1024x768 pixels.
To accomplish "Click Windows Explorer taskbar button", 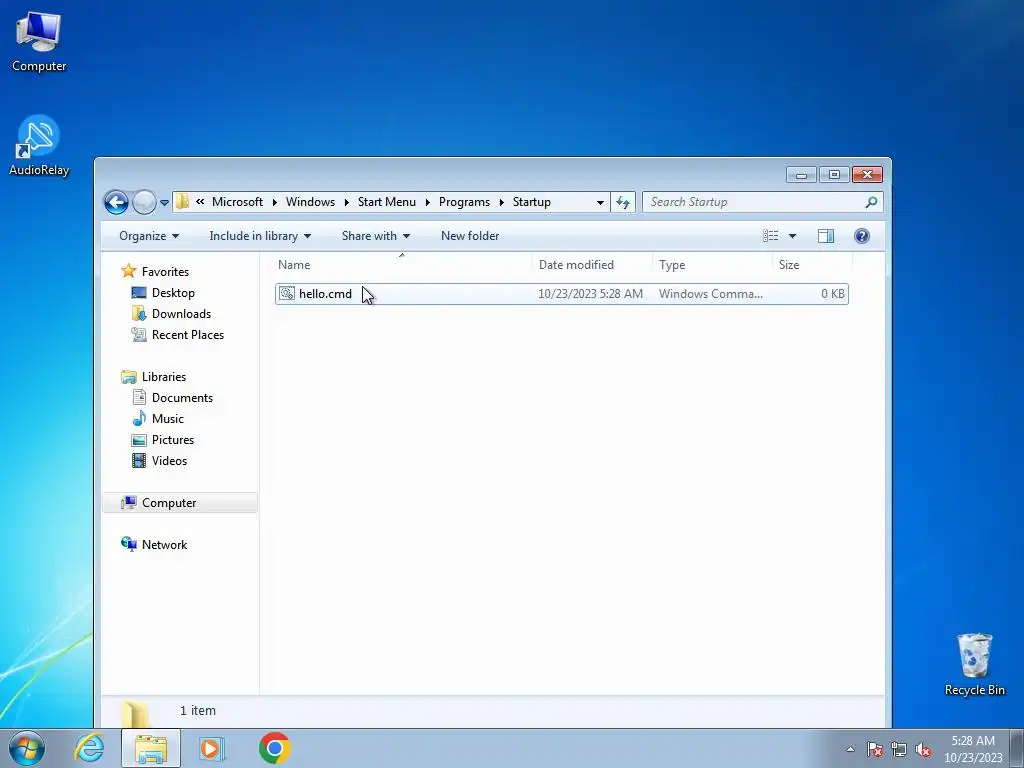I will point(151,748).
